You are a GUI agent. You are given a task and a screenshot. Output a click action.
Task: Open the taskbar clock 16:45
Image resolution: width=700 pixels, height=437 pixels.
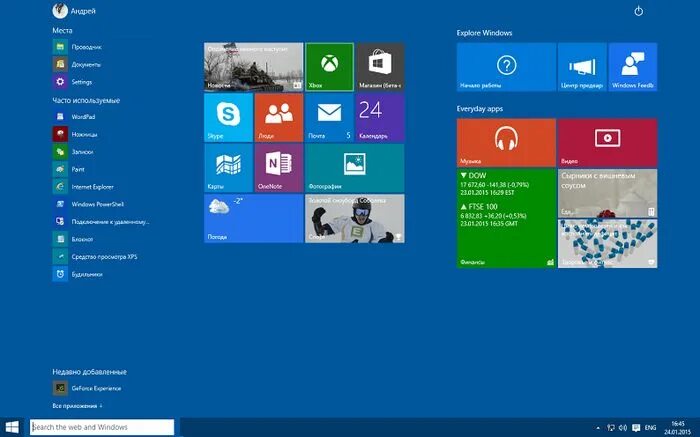tap(677, 428)
